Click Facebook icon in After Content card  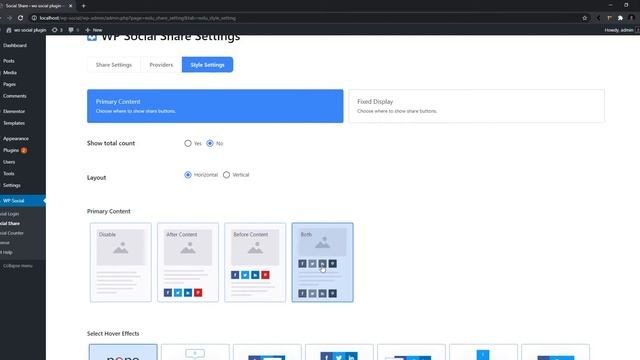click(168, 293)
